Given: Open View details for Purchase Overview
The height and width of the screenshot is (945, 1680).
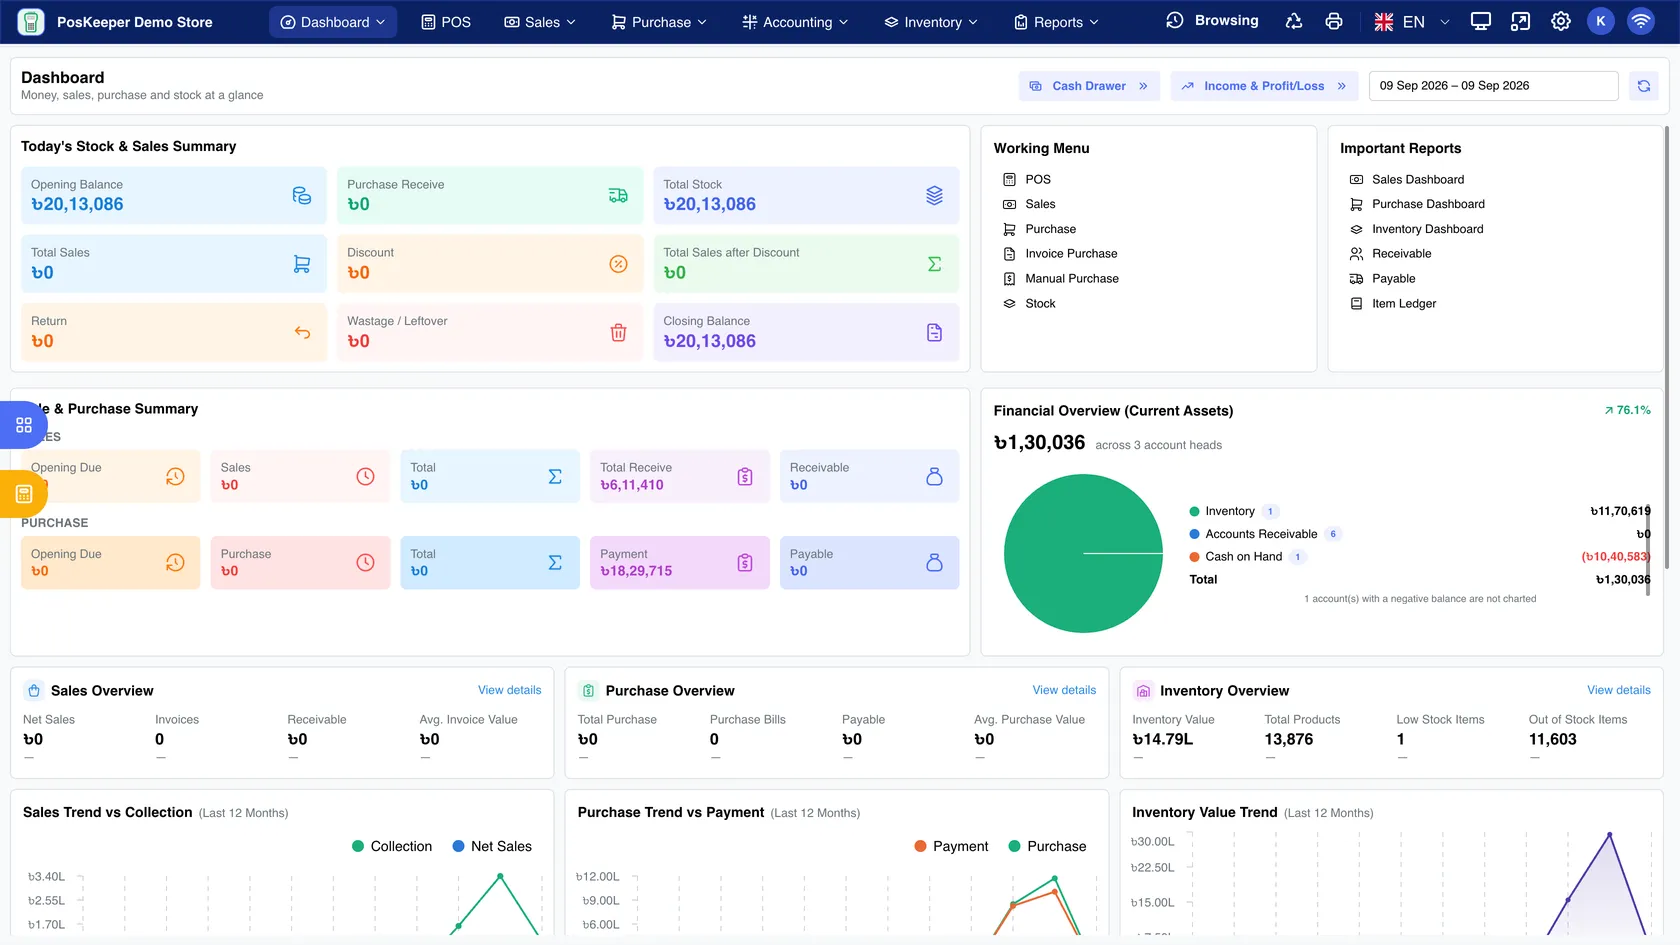Looking at the screenshot, I should 1064,691.
